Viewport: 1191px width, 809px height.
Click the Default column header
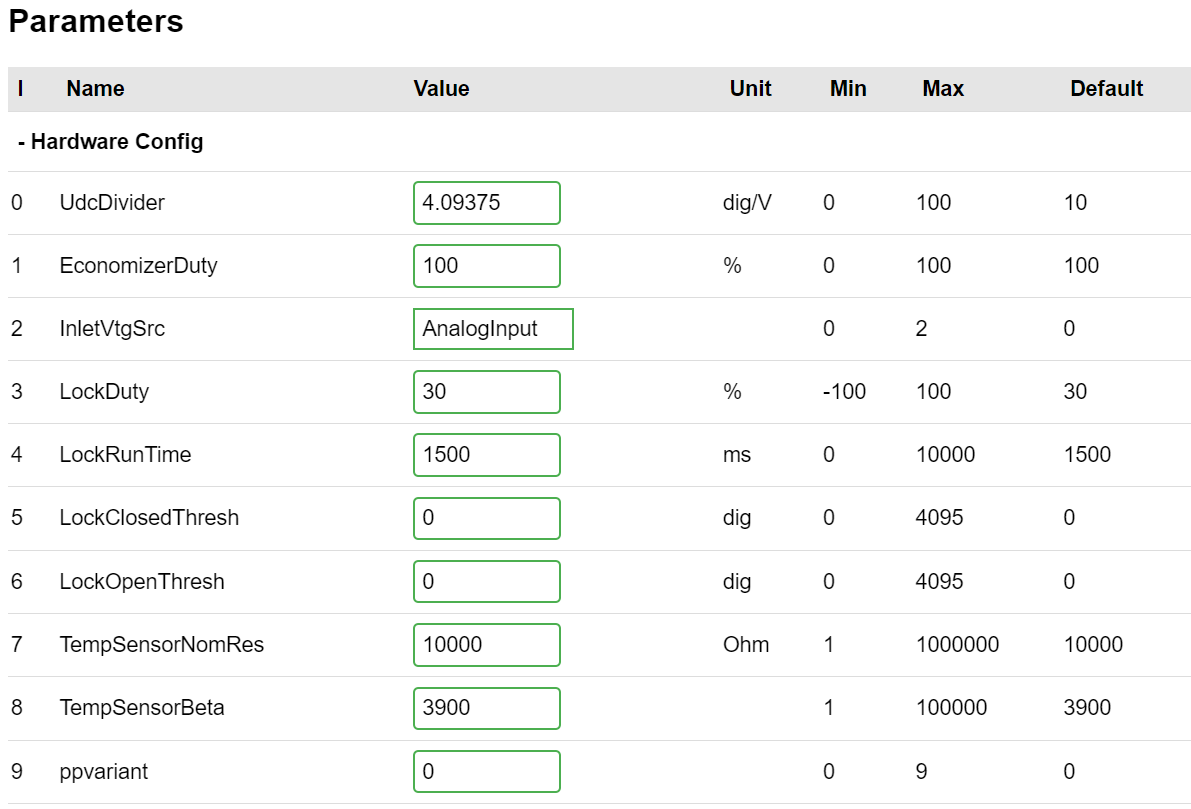1106,89
